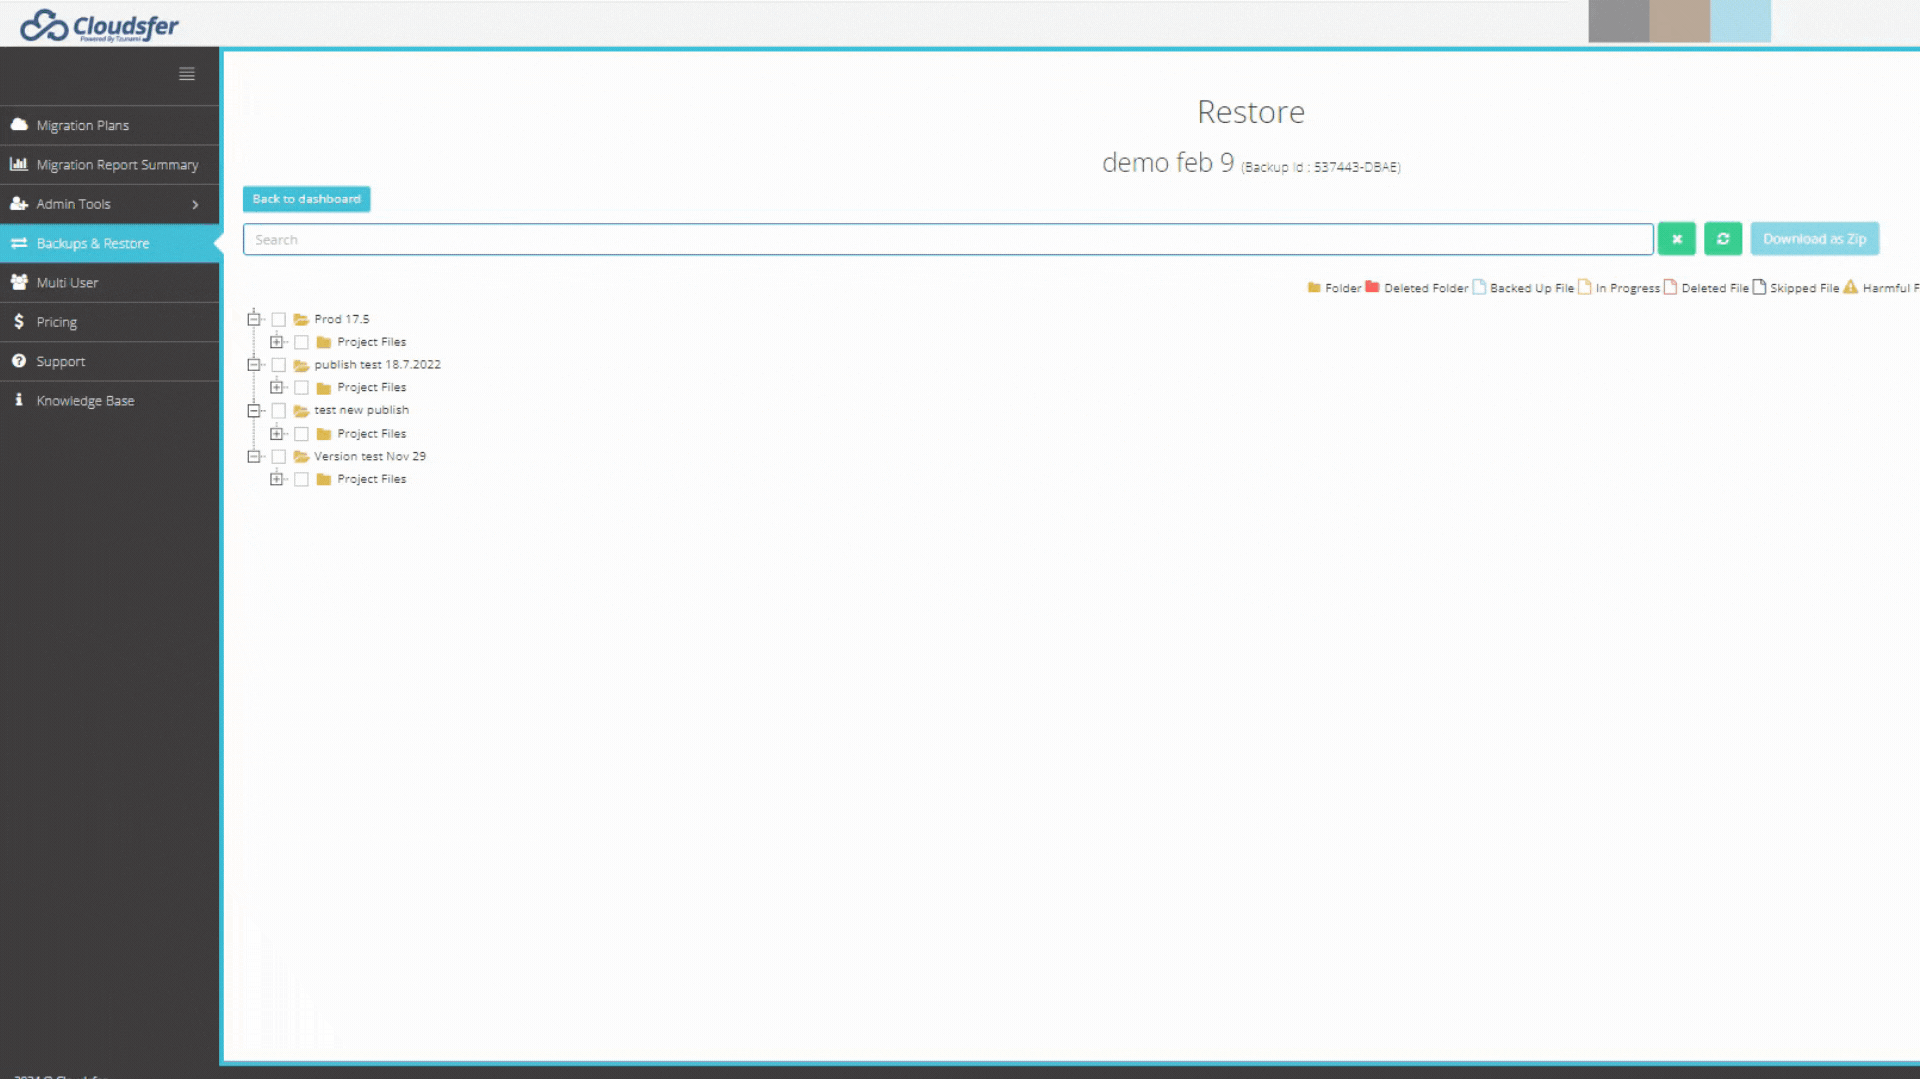Click the Version test Nov 29 folder icon
This screenshot has width=1920, height=1080.
(301, 457)
